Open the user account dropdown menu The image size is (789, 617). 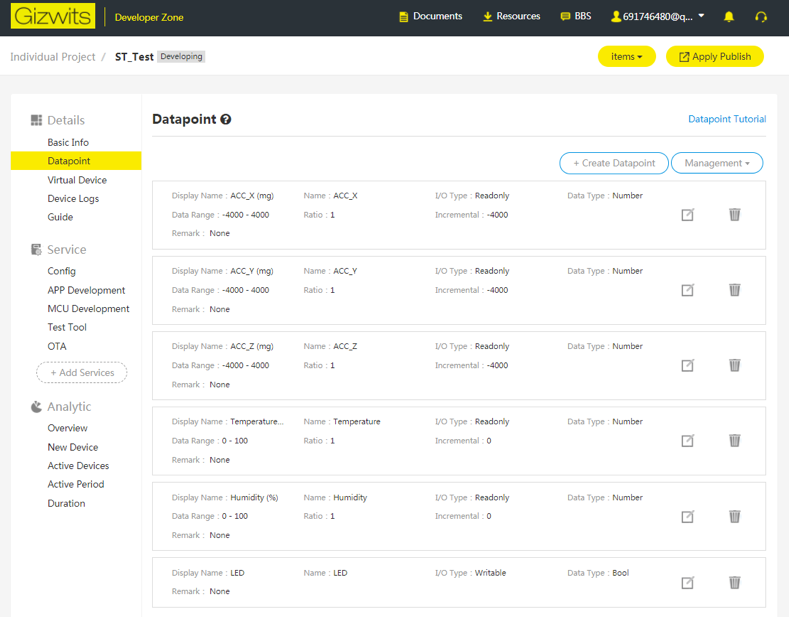(x=658, y=17)
